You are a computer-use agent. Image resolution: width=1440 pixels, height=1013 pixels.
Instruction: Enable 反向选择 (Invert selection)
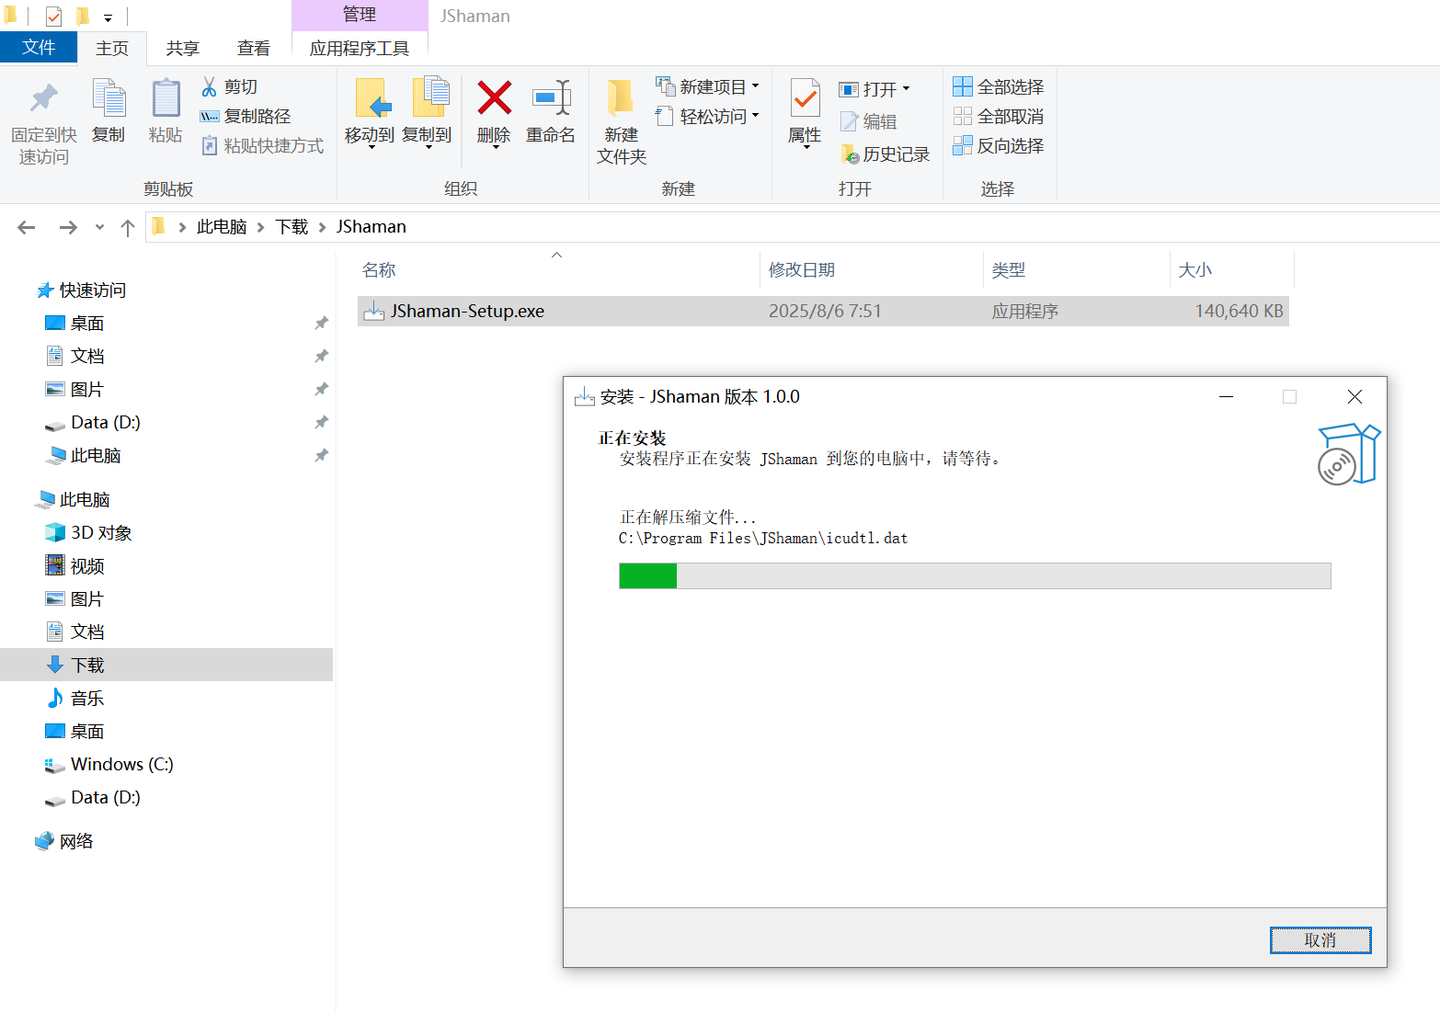point(998,146)
